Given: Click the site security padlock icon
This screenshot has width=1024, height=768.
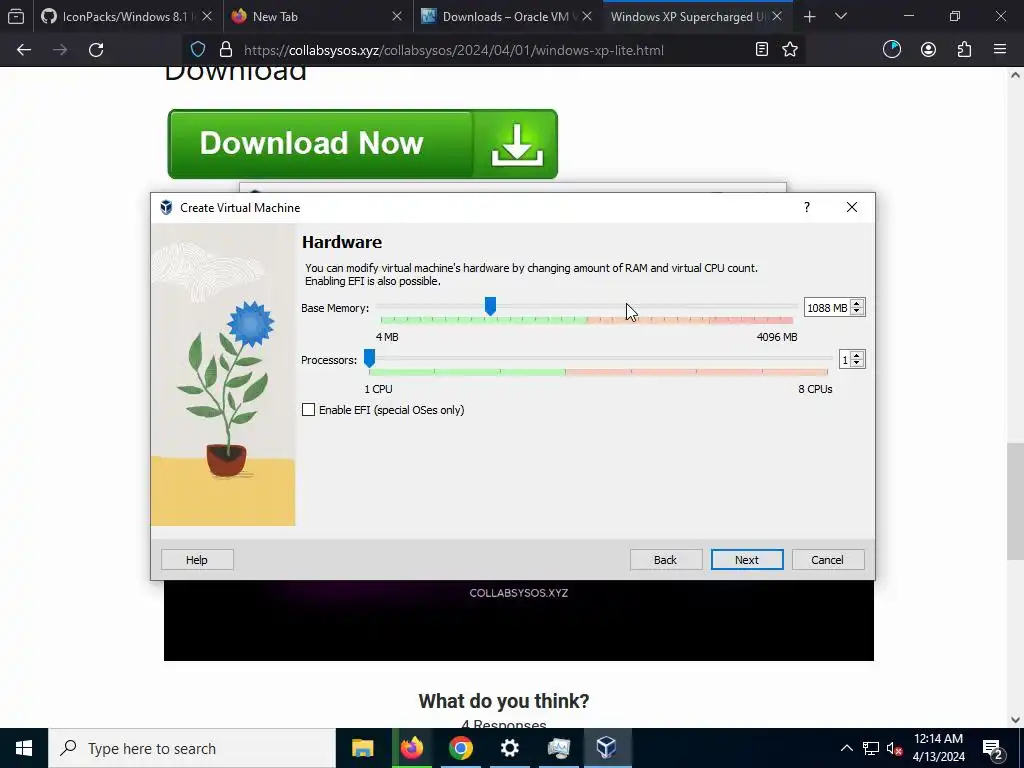Looking at the screenshot, I should pyautogui.click(x=226, y=50).
